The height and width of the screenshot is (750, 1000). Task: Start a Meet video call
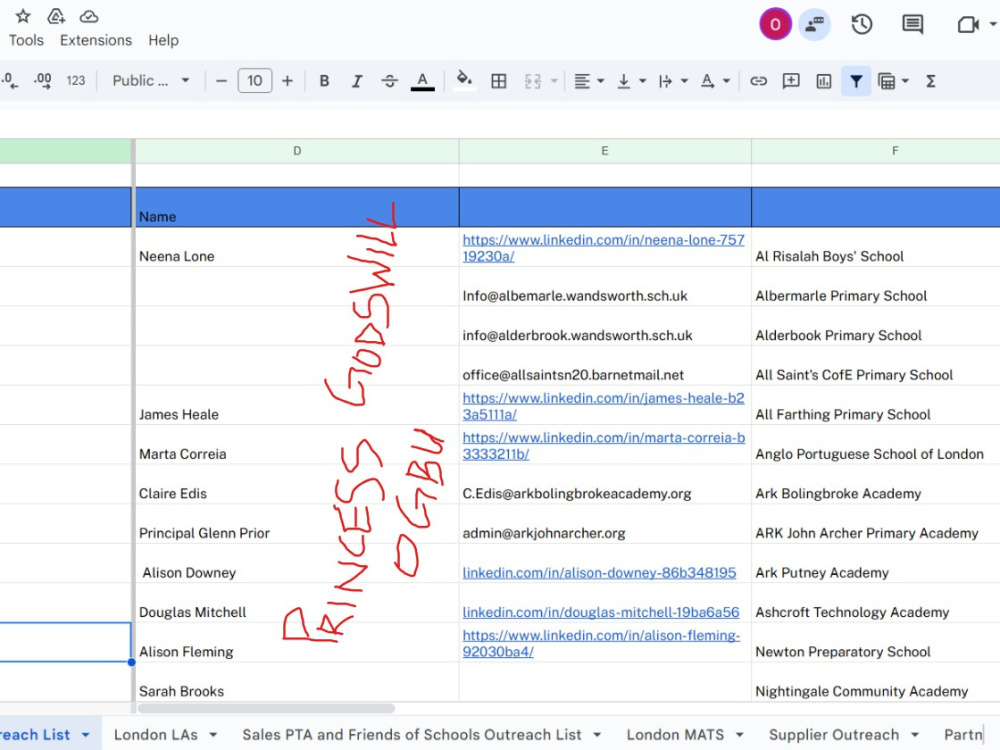point(968,25)
